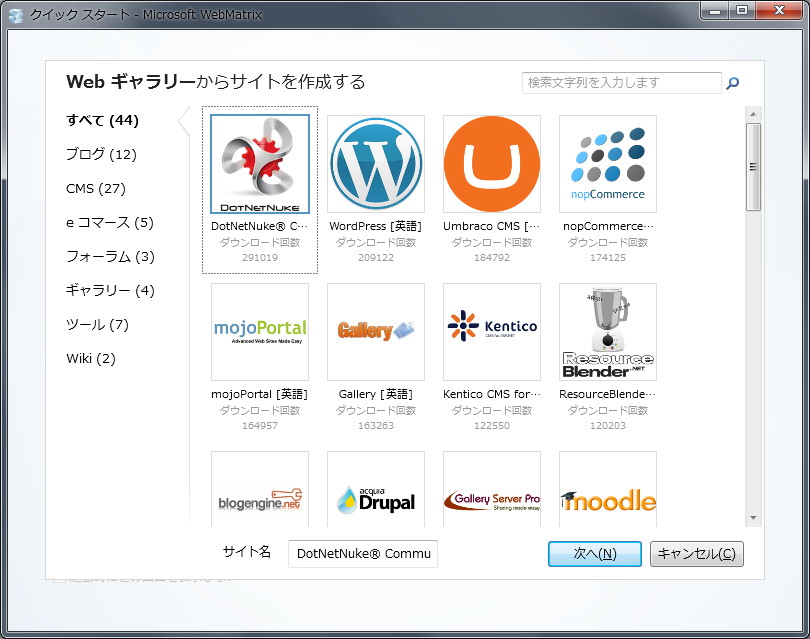Screen dimensions: 810x639
Task: Select the ResourceBlender template icon
Action: [x=607, y=330]
